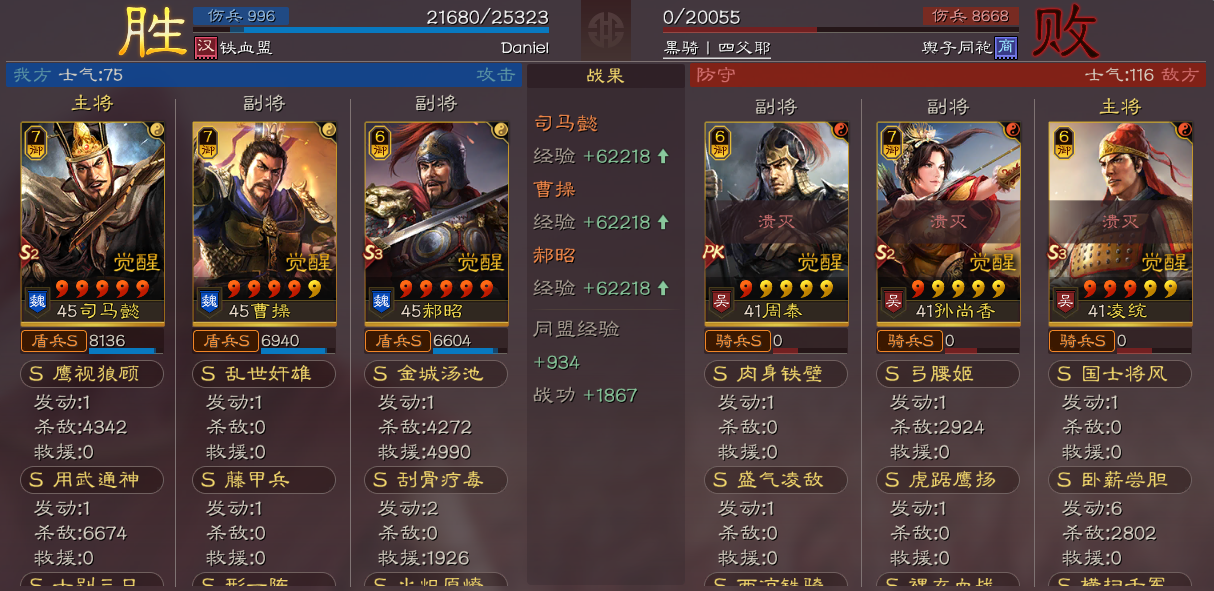The height and width of the screenshot is (591, 1214).
Task: Click the 战果 battle results header tab
Action: click(606, 76)
